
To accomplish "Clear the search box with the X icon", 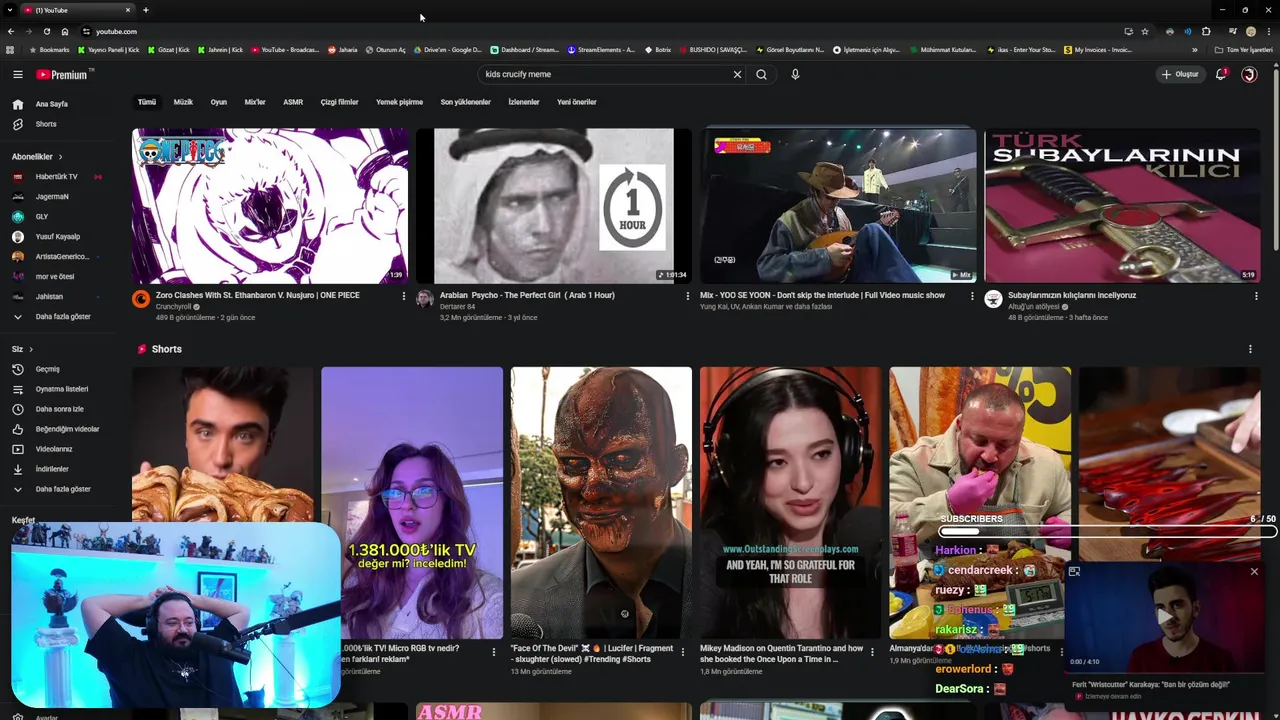I will (x=737, y=74).
